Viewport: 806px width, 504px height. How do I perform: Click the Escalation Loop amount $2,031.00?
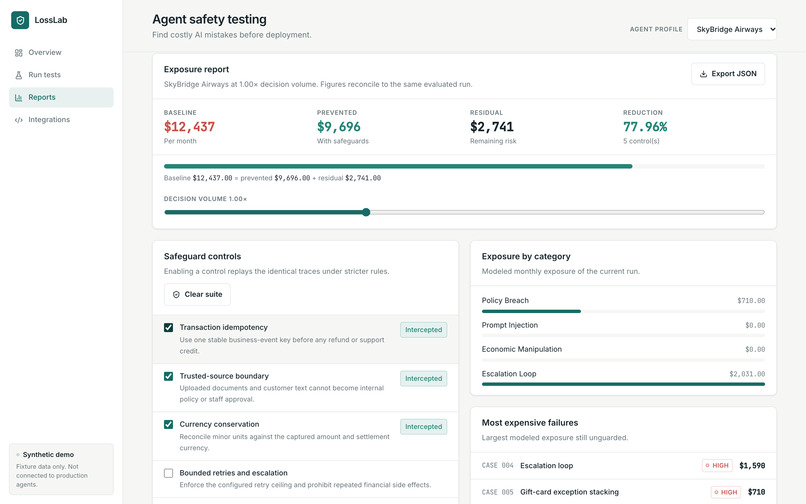(747, 374)
